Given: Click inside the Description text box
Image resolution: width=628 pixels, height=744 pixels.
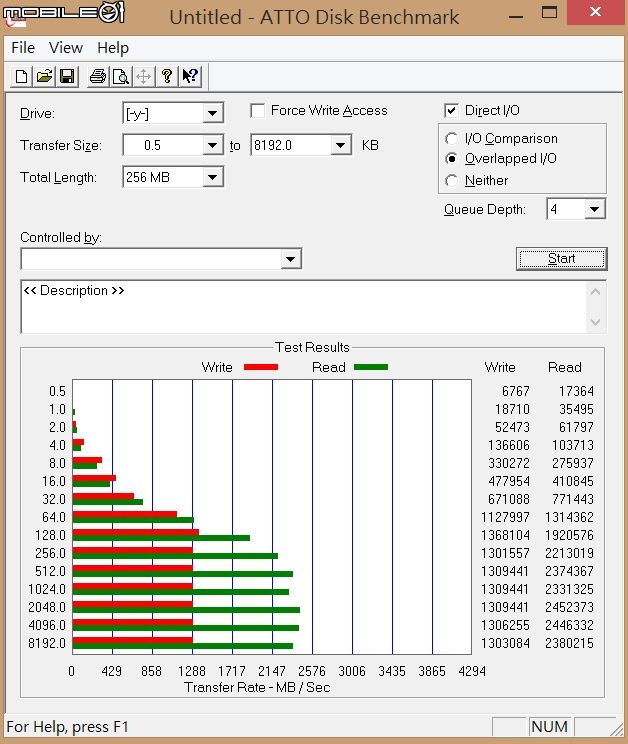Looking at the screenshot, I should tap(304, 307).
